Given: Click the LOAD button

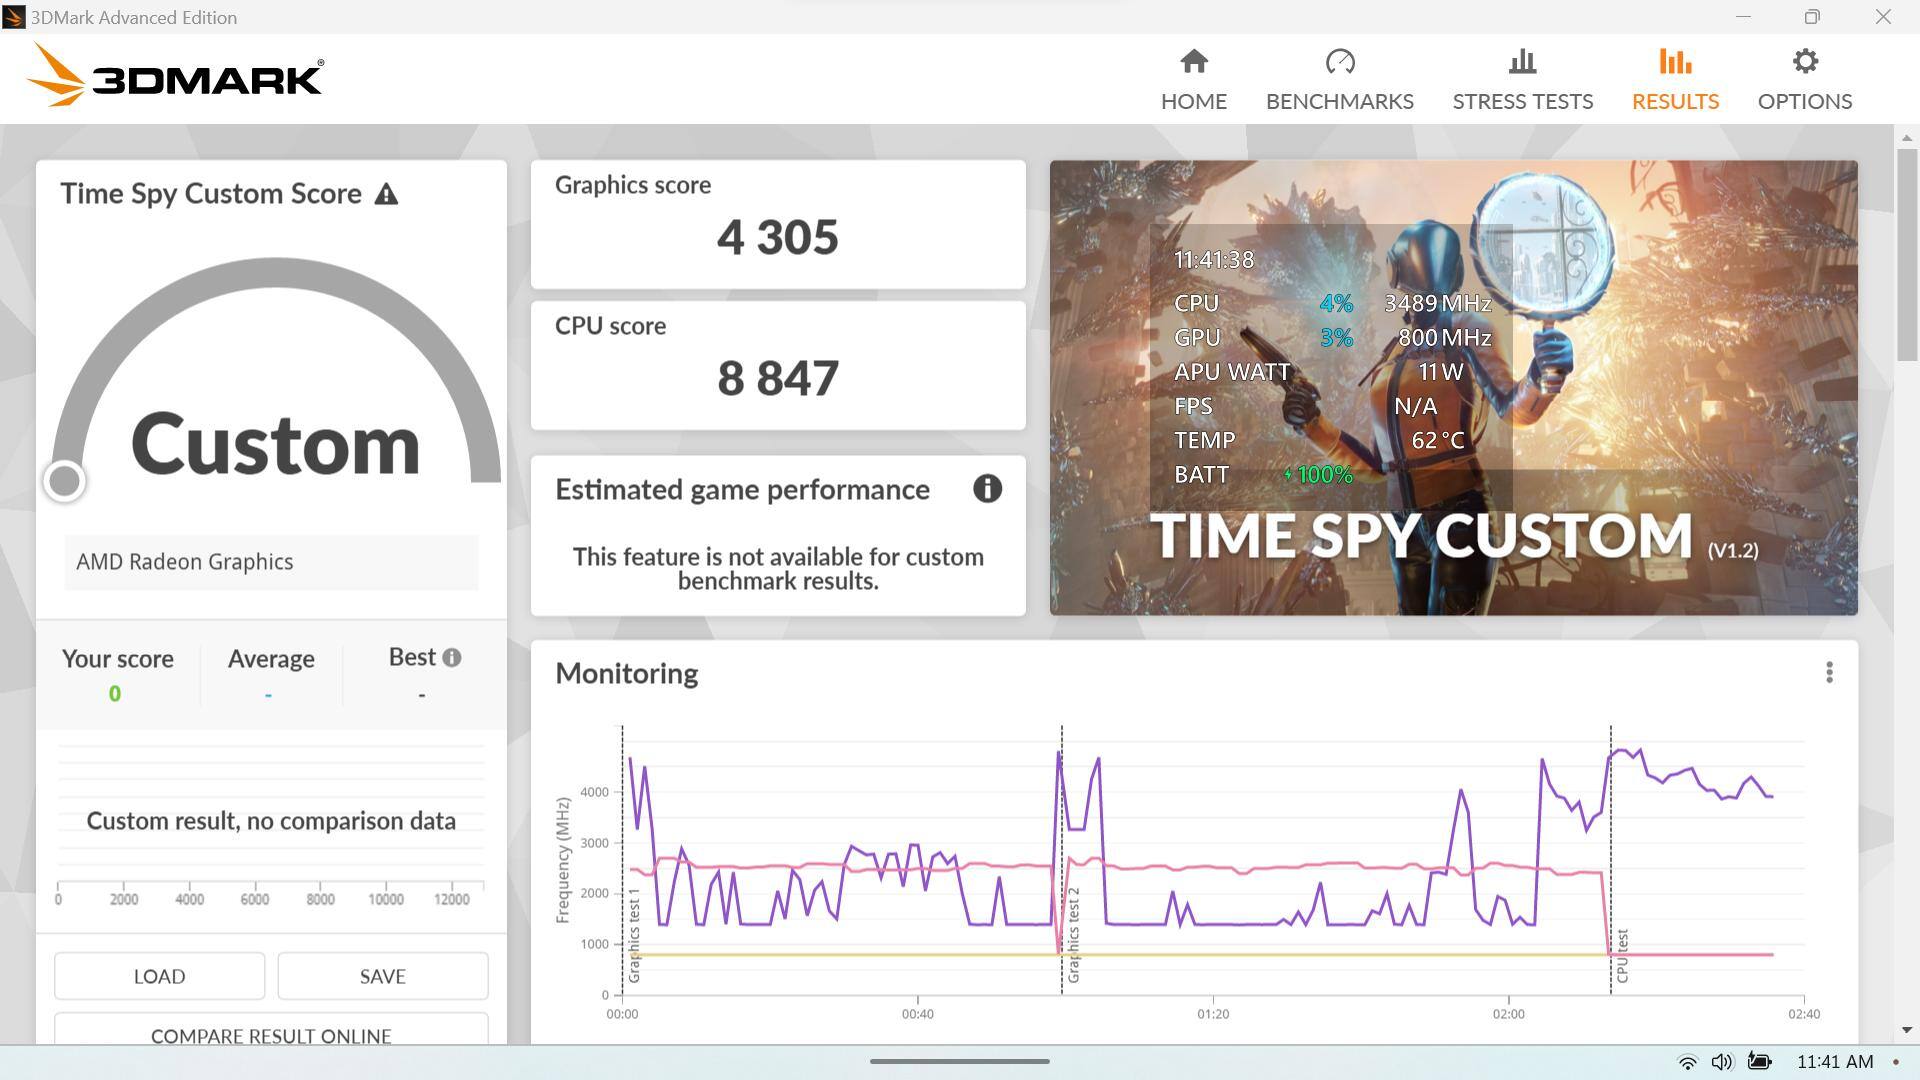Looking at the screenshot, I should coord(159,976).
